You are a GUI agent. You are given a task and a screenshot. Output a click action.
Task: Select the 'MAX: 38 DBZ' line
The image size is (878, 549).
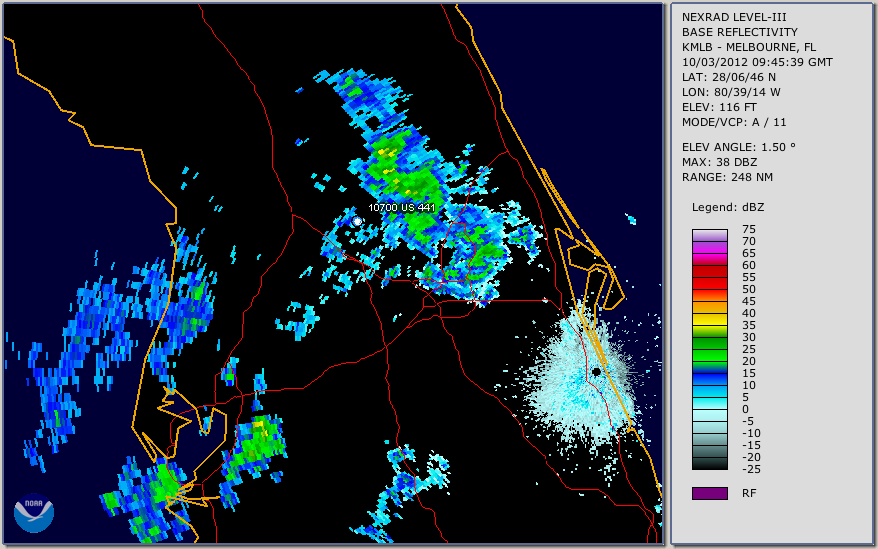(719, 162)
